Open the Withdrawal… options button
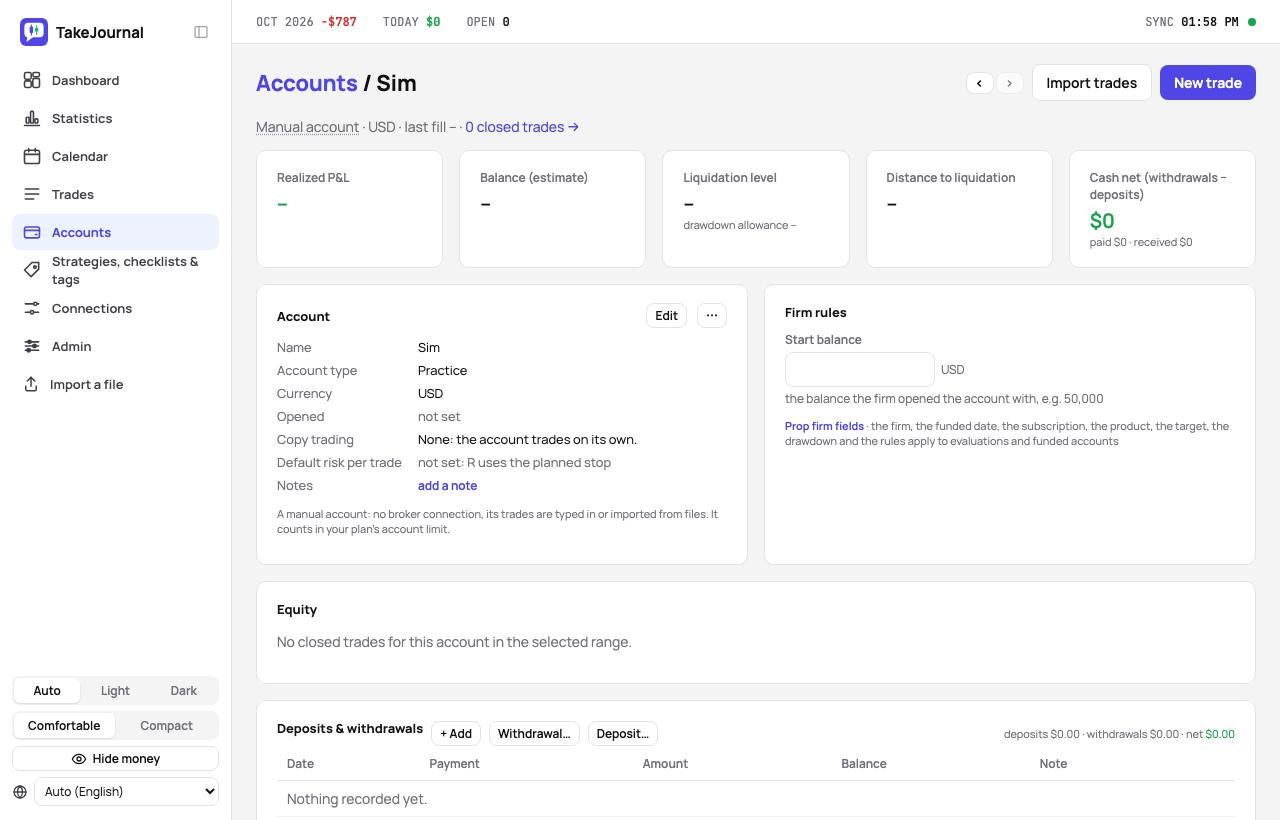Image resolution: width=1280 pixels, height=820 pixels. pyautogui.click(x=534, y=734)
